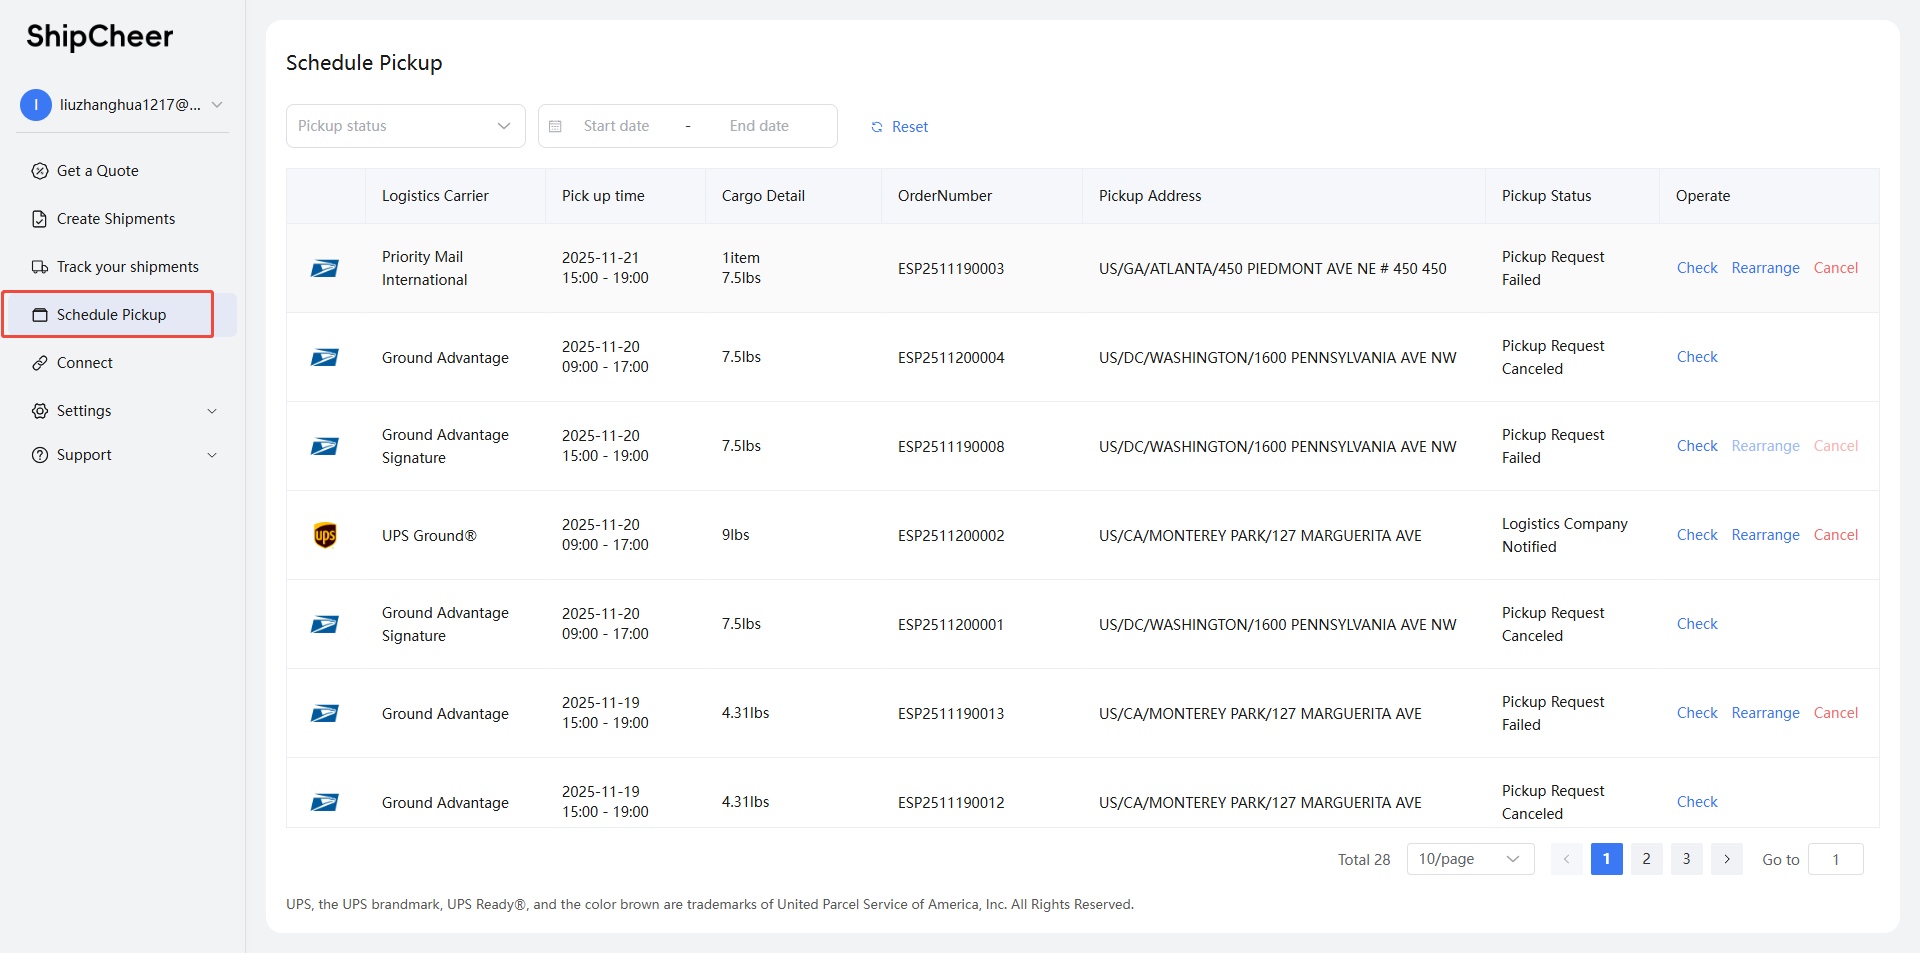Click the USPS icon for Priority Mail International
This screenshot has width=1920, height=953.
point(325,268)
